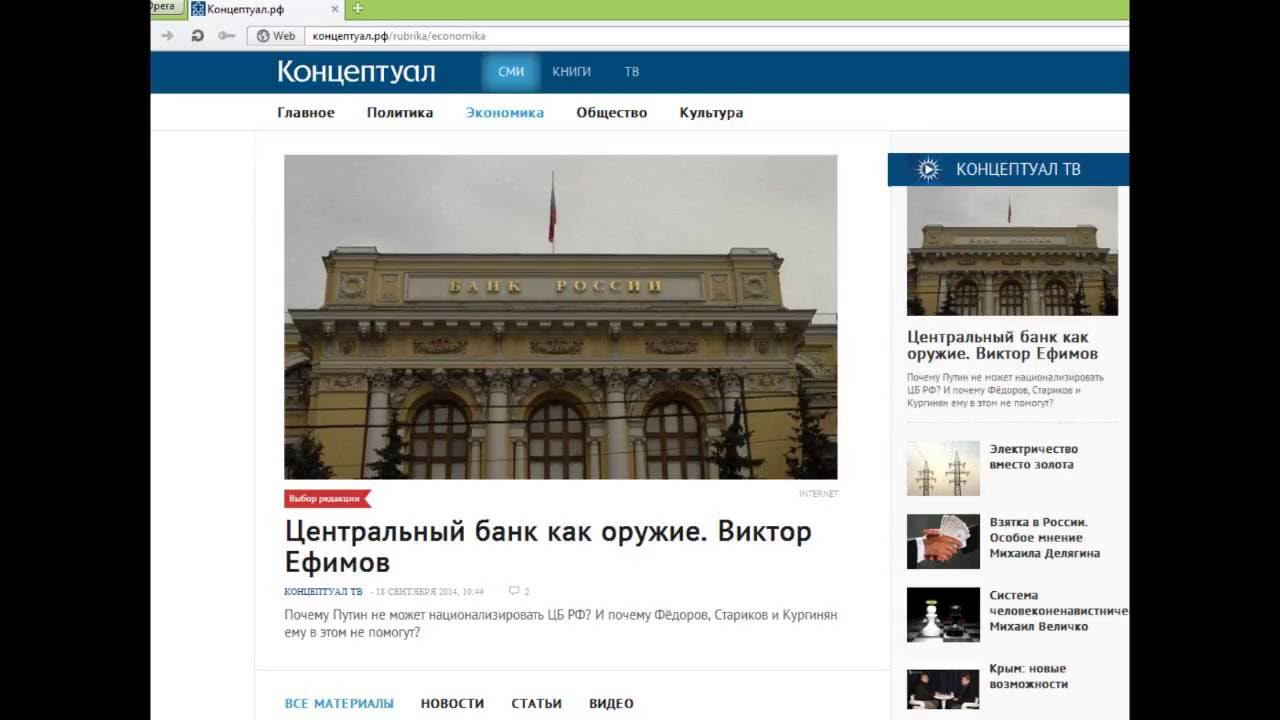This screenshot has height=720, width=1280.
Task: Open Взятка в России article link
Action: pos(1045,538)
